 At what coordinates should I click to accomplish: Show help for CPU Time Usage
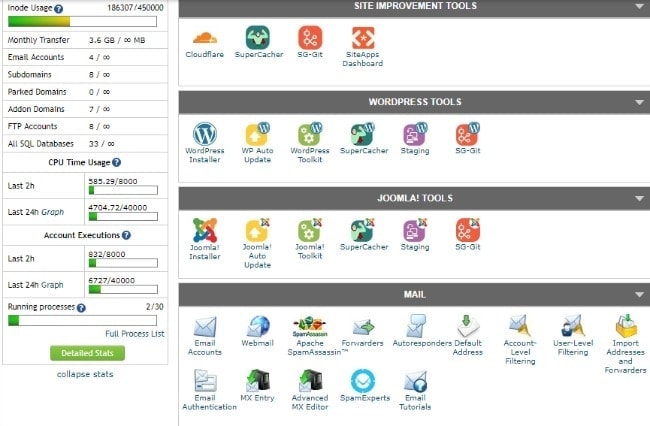[x=116, y=162]
